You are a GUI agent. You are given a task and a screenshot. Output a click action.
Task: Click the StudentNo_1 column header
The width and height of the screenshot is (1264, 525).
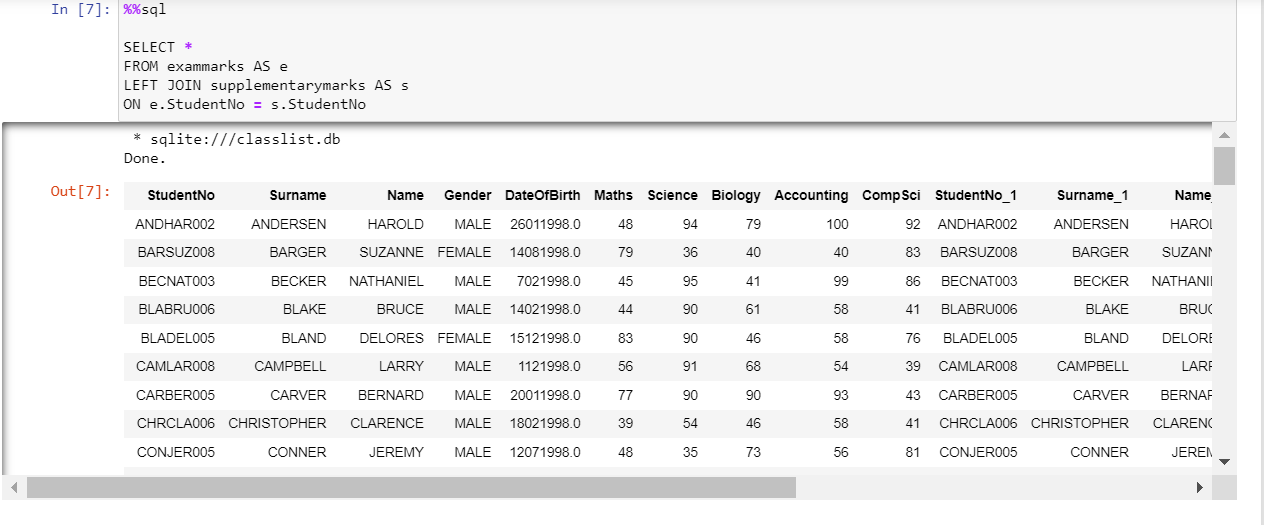pos(976,195)
